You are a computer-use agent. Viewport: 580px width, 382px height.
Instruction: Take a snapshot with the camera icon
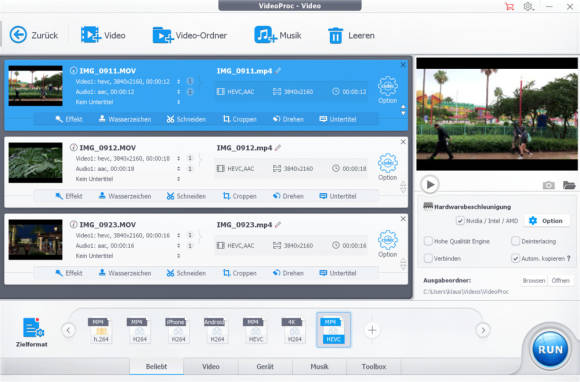coord(548,185)
